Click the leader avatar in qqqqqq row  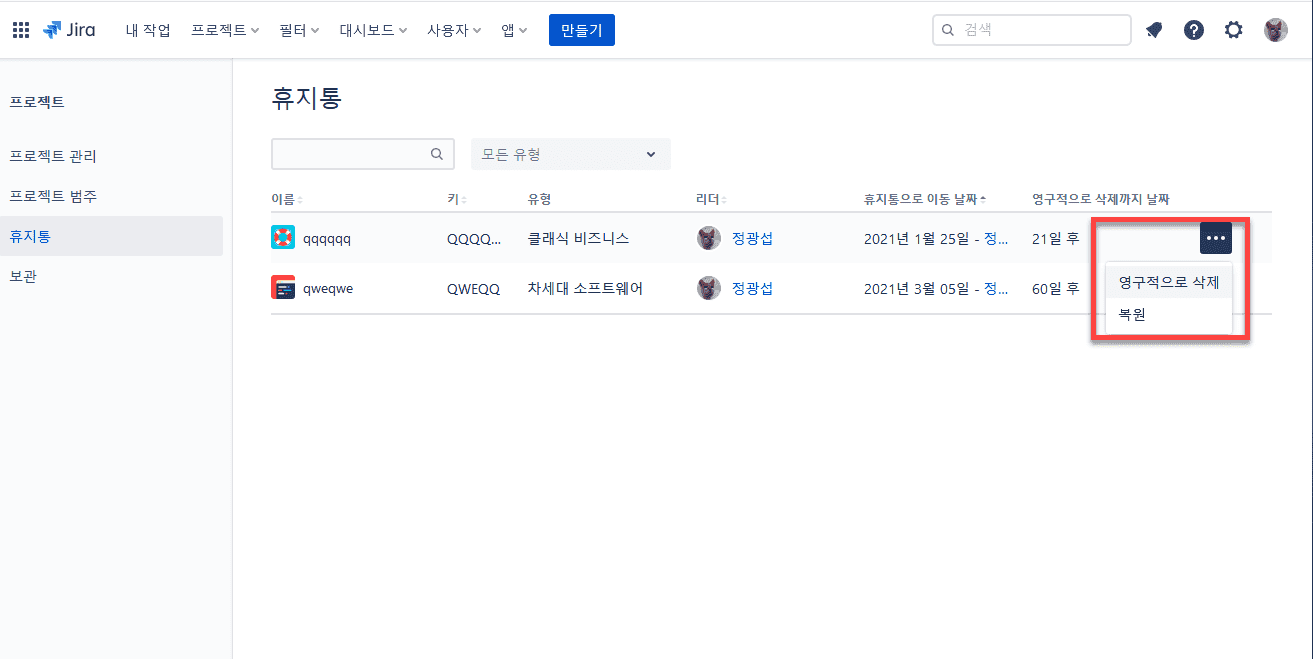[x=709, y=238]
